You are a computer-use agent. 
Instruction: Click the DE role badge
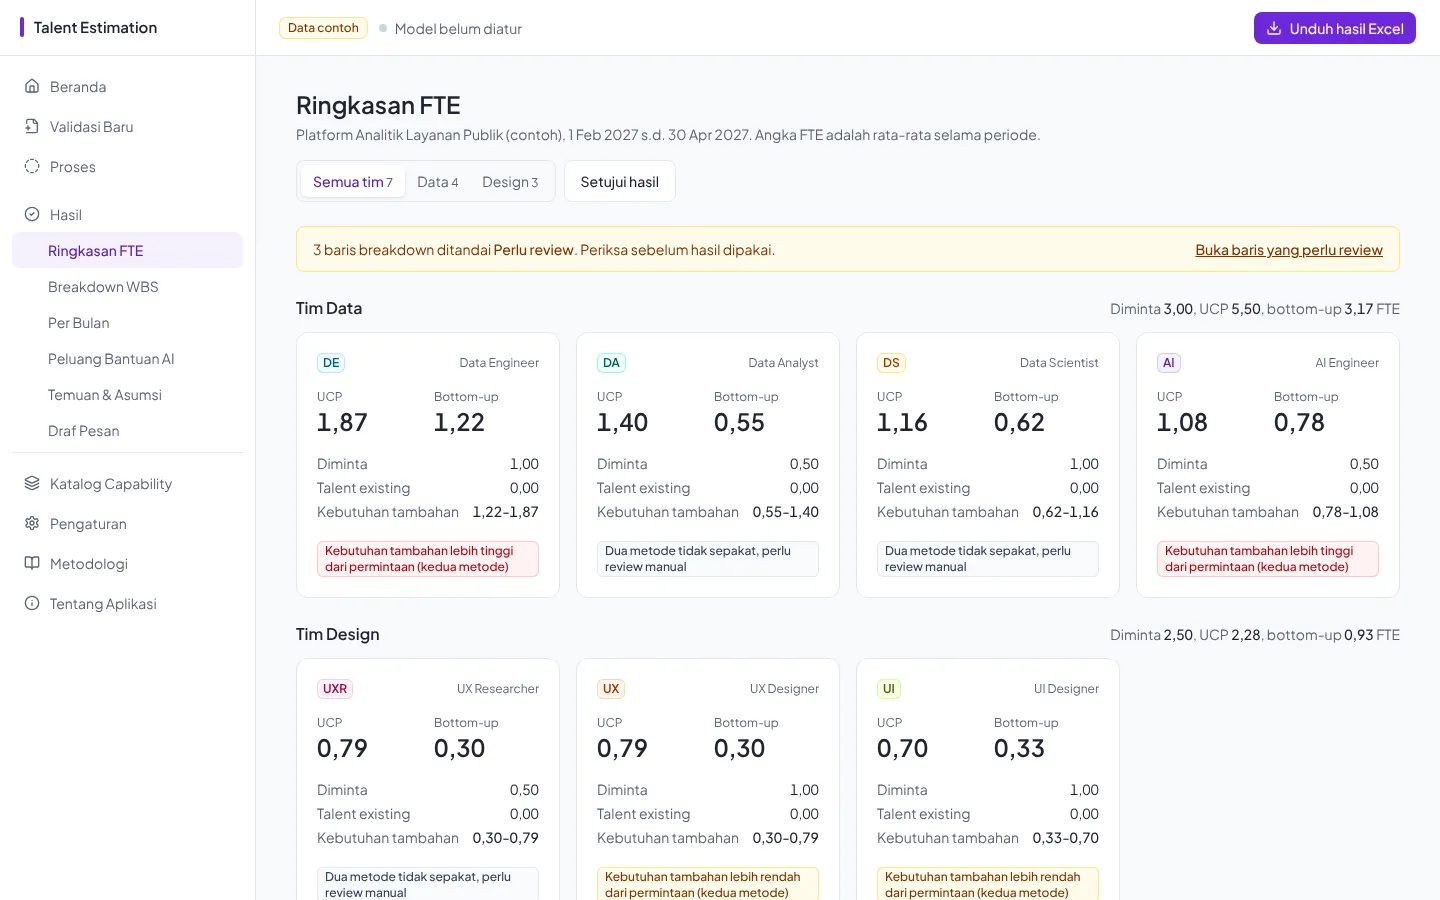coord(331,363)
